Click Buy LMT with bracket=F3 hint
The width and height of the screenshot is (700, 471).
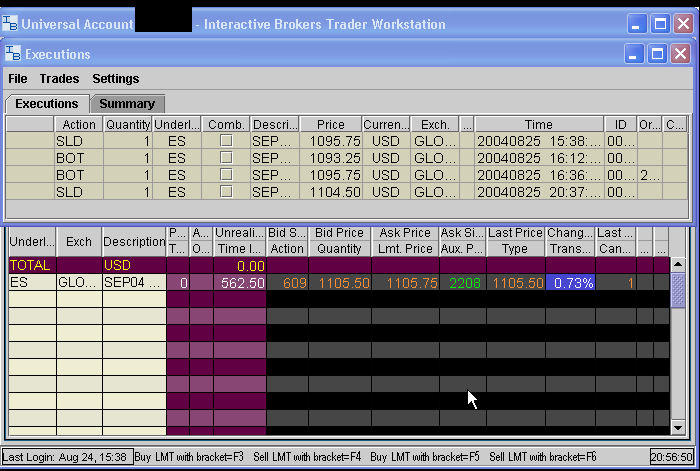(x=189, y=457)
